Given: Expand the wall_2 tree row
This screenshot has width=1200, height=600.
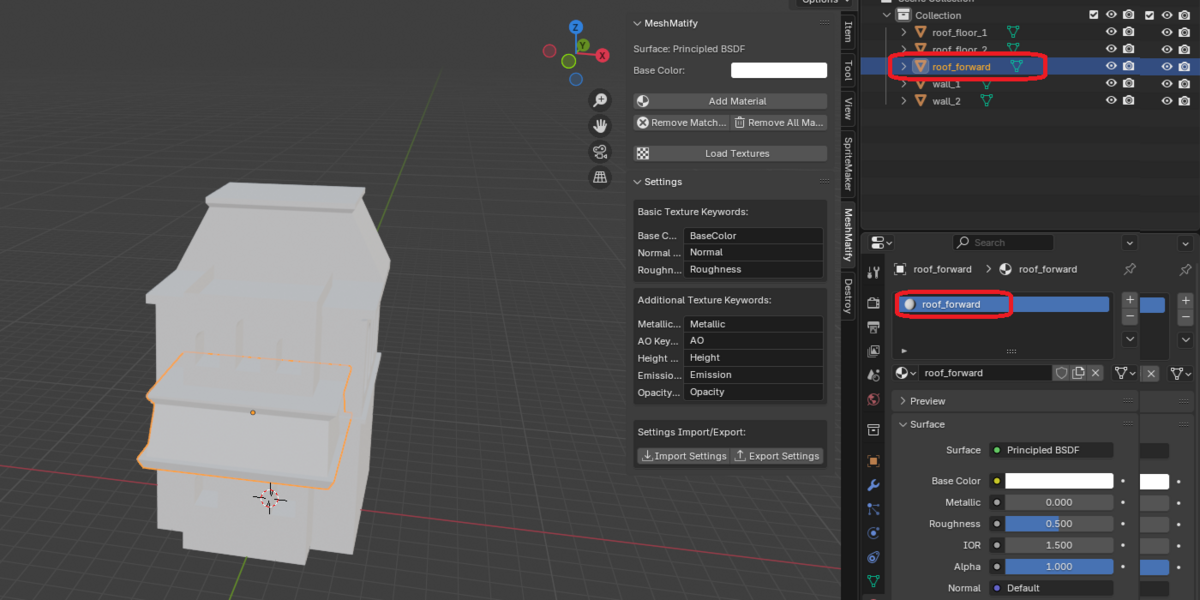Looking at the screenshot, I should [x=904, y=101].
